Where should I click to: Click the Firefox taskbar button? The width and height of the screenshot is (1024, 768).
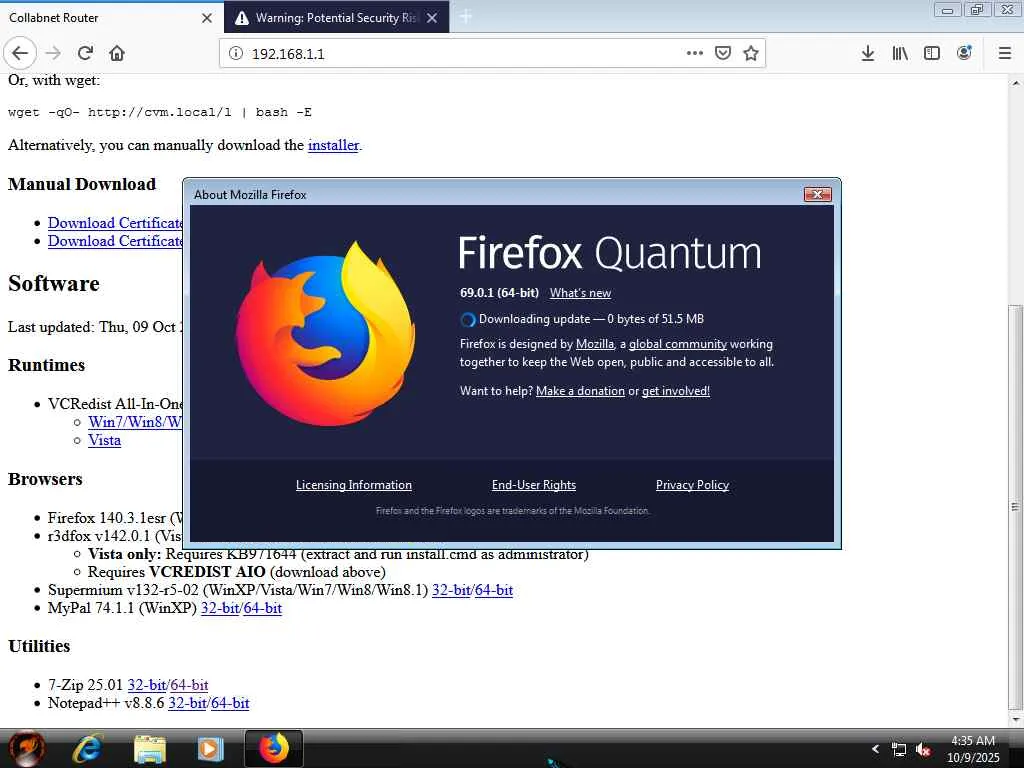pos(274,748)
